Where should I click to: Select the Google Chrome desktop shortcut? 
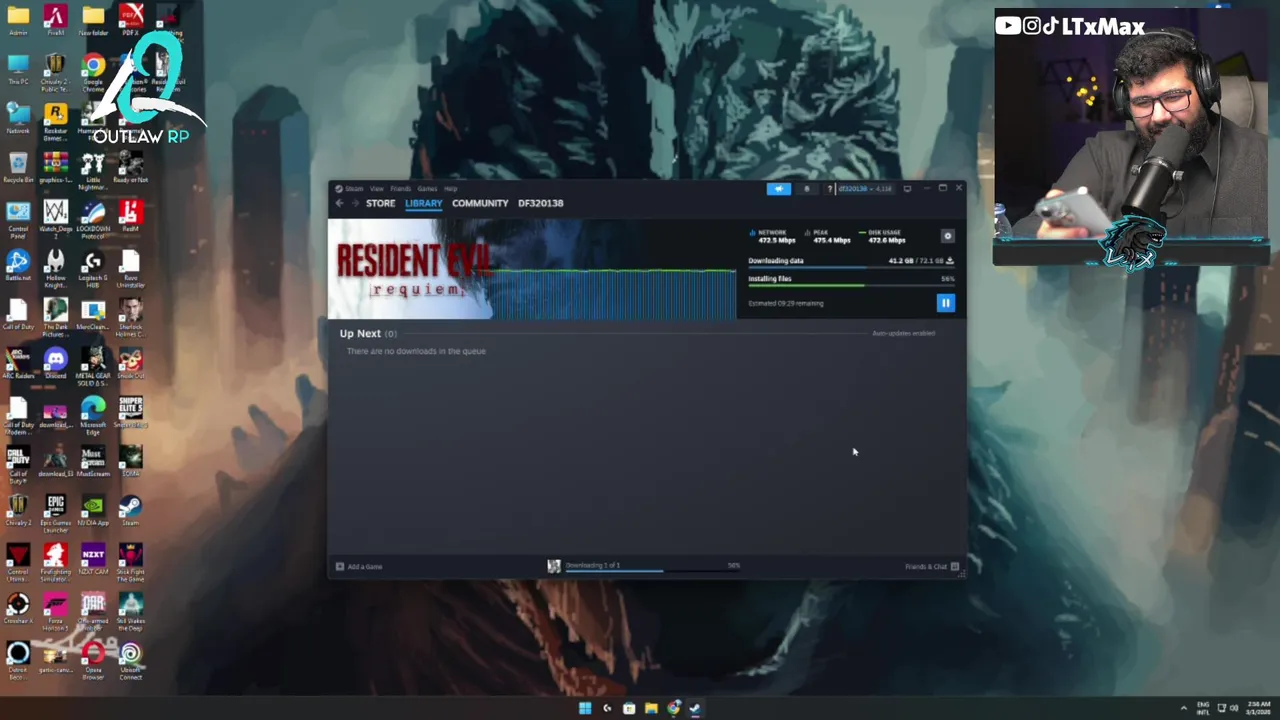pyautogui.click(x=93, y=72)
